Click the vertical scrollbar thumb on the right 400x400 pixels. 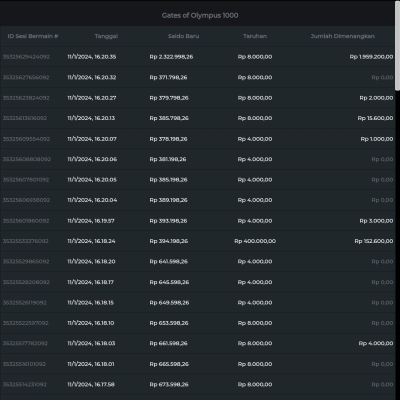397,45
